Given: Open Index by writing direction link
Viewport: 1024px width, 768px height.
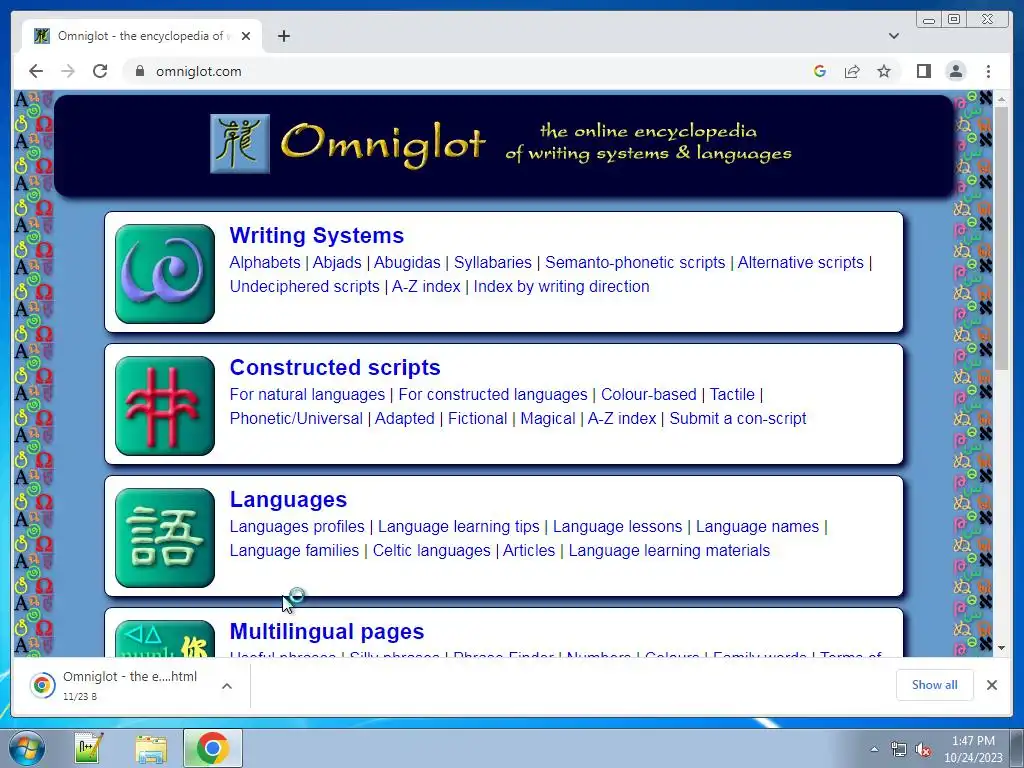Looking at the screenshot, I should click(x=561, y=287).
